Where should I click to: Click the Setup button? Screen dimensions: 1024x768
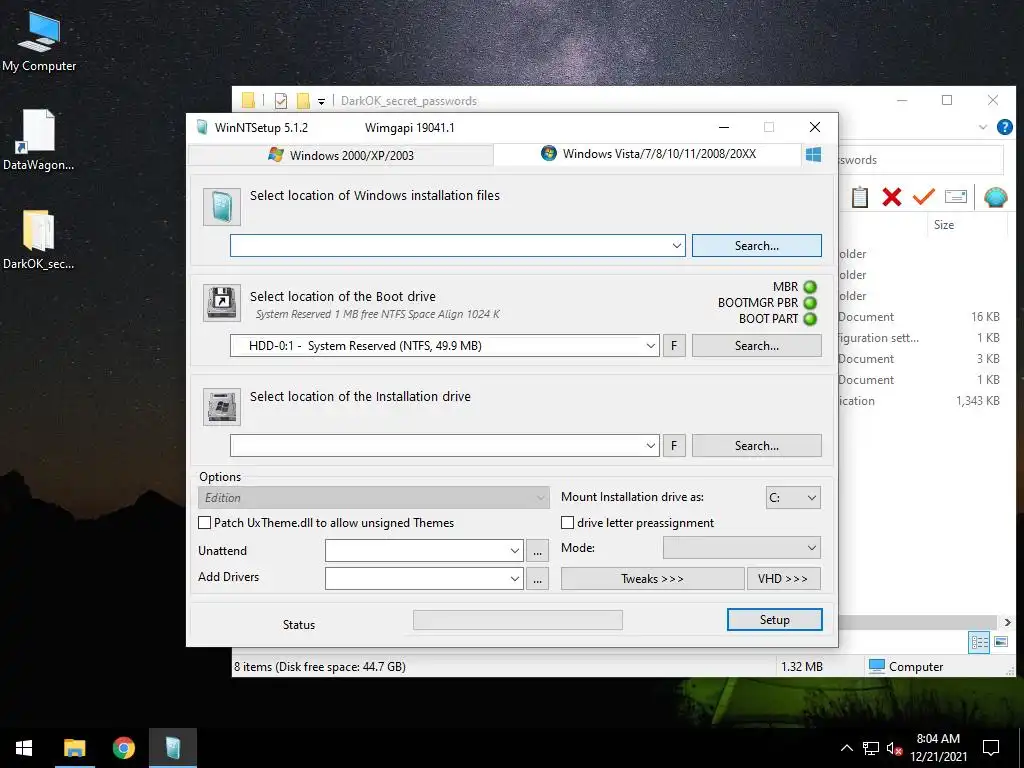click(775, 620)
